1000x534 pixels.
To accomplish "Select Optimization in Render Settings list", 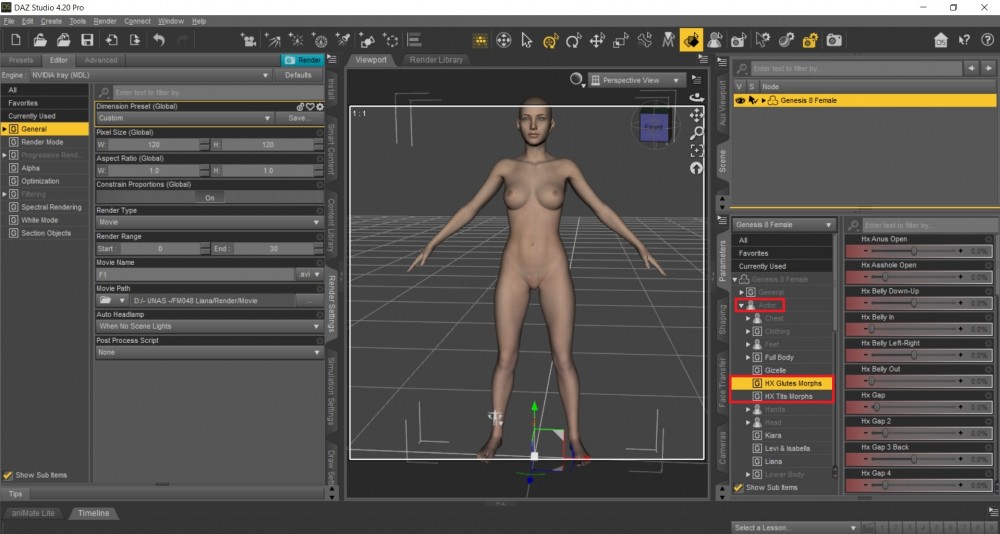I will (x=40, y=181).
